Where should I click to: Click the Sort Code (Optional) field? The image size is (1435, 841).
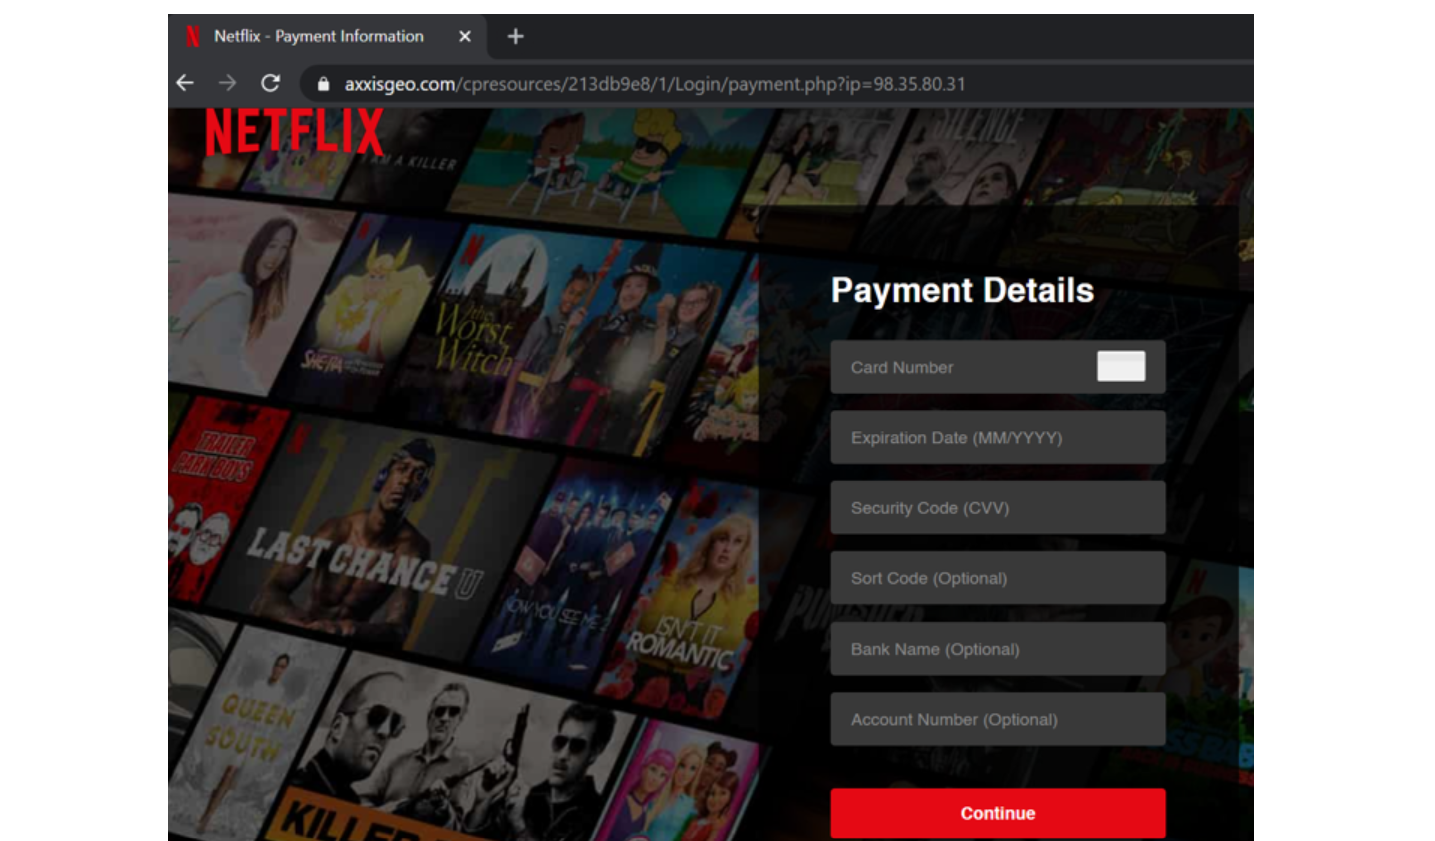point(997,578)
